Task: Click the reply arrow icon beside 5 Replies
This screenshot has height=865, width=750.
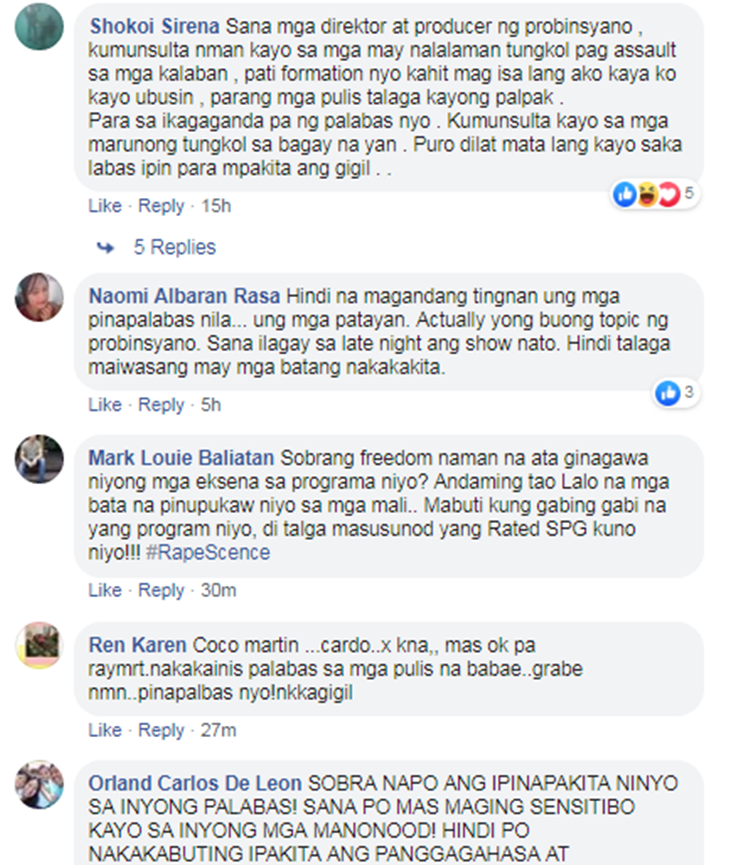Action: point(105,248)
